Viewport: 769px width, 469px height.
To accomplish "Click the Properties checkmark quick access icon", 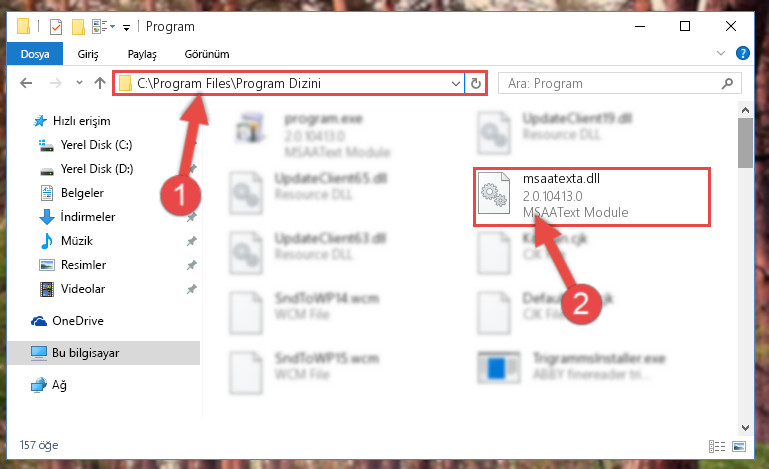I will tap(56, 26).
